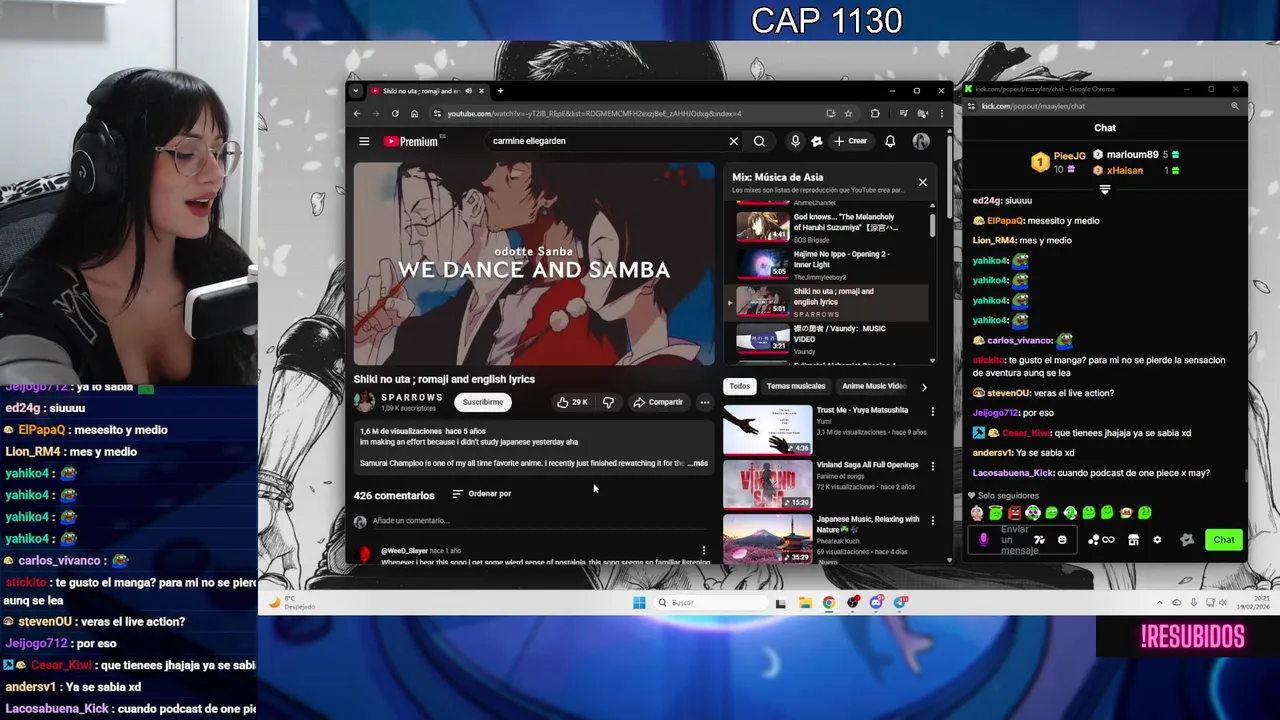Reload the YouTube page in Chrome
Viewport: 1280px width, 720px height.
coord(395,113)
